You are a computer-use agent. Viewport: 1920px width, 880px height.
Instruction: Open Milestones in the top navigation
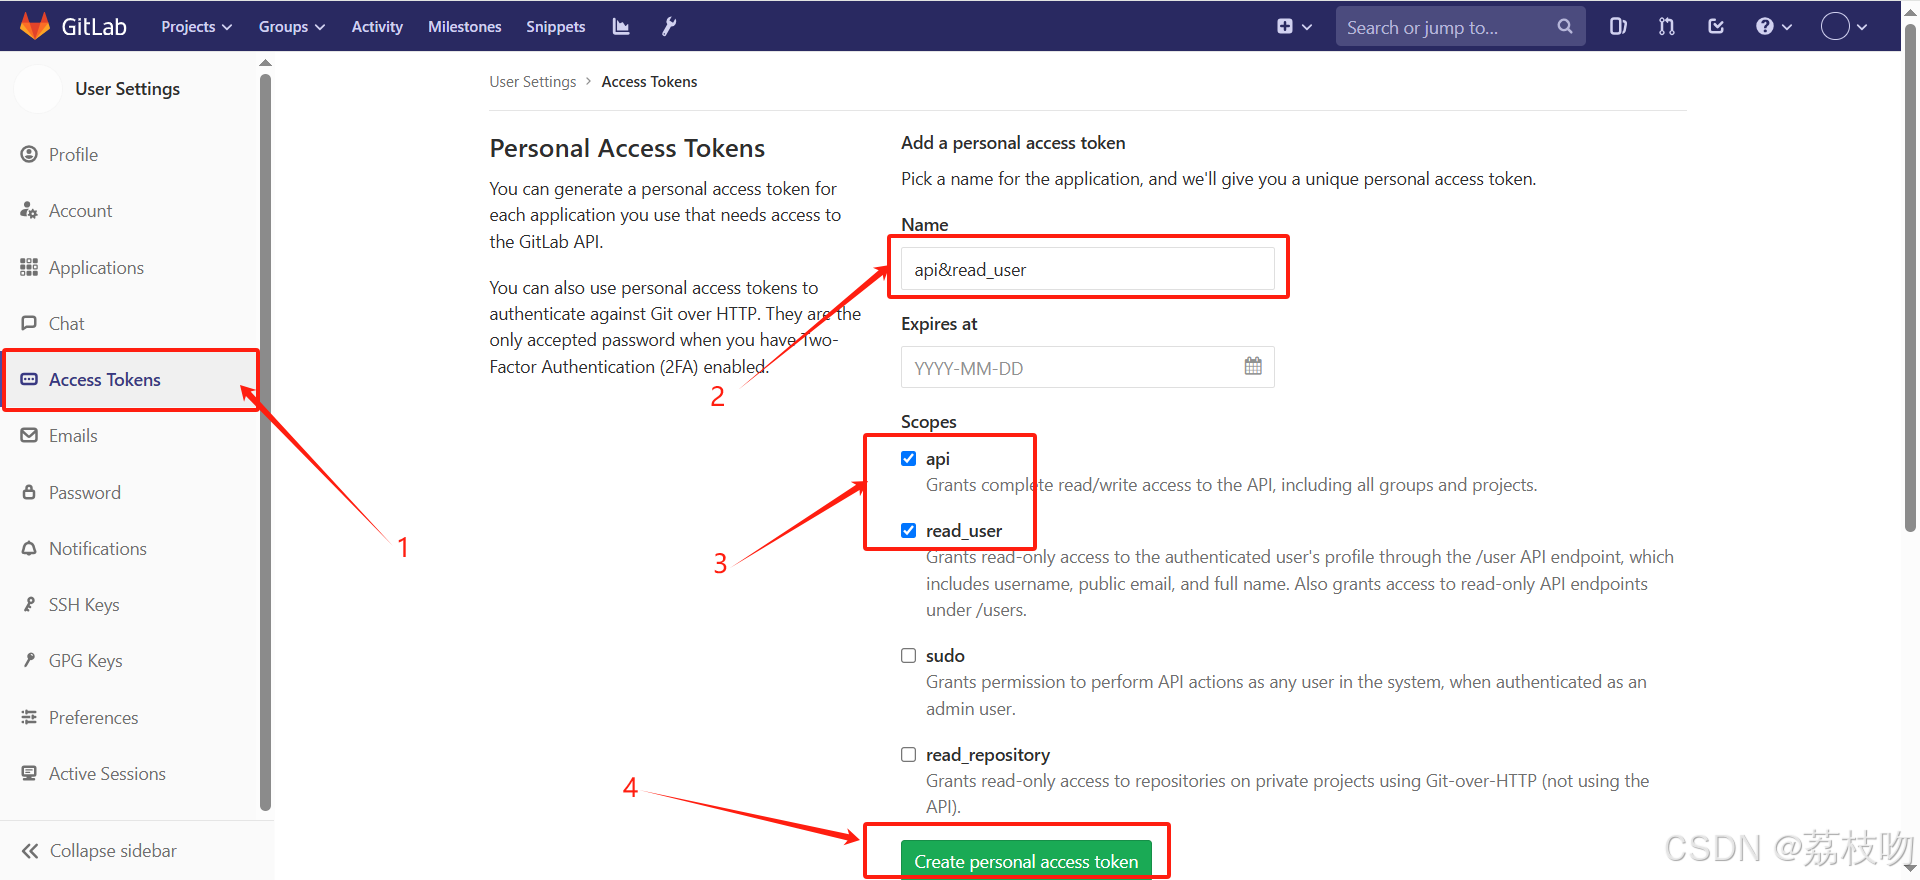(x=465, y=27)
